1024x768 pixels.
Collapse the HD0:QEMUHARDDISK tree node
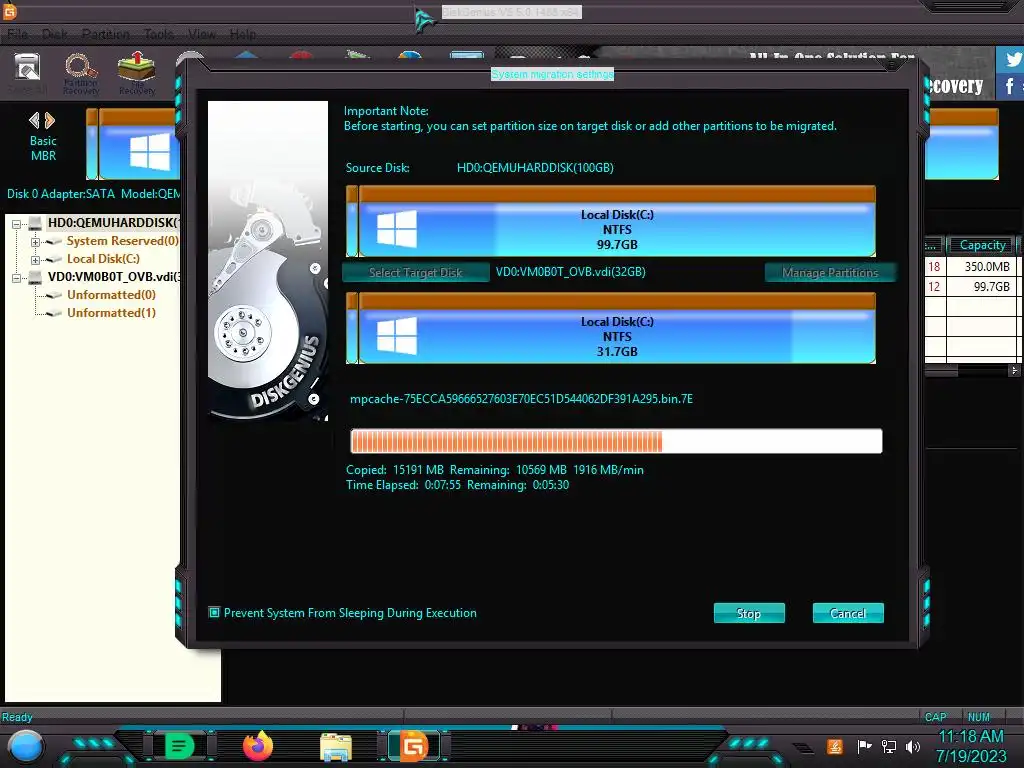point(17,224)
